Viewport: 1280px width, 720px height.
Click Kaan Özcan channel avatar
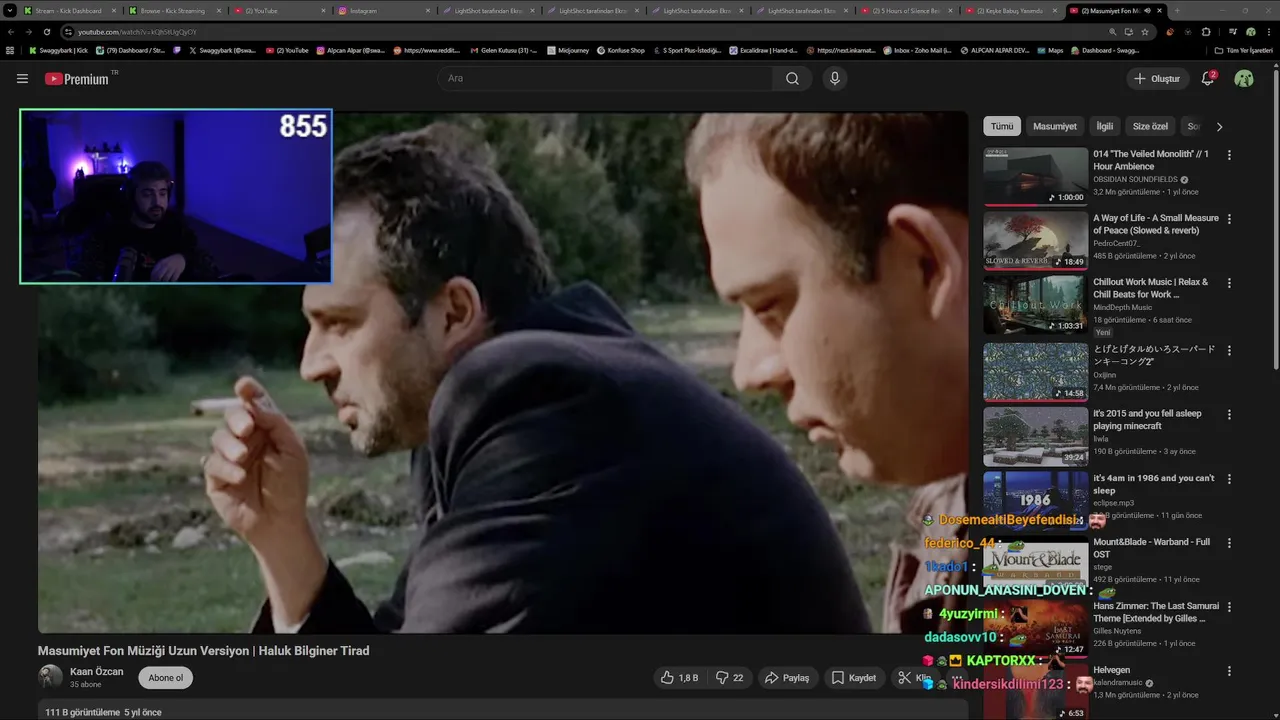(50, 677)
